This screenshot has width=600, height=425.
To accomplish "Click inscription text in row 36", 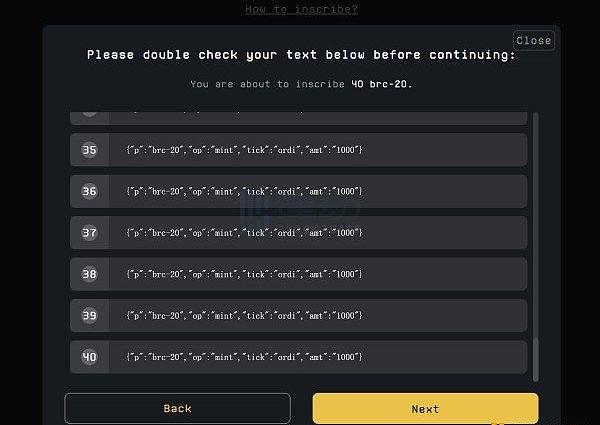I will [x=244, y=191].
